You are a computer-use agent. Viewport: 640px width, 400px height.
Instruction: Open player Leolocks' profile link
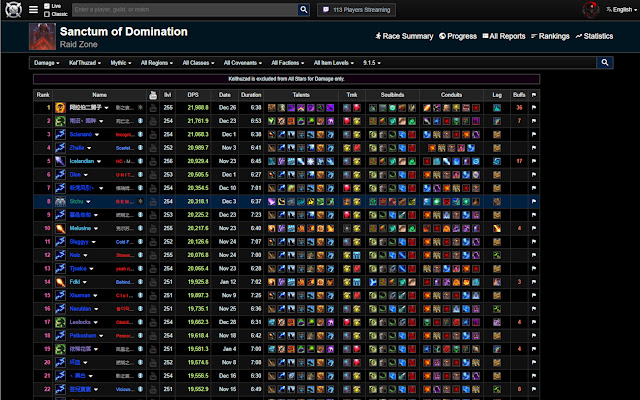click(x=80, y=322)
